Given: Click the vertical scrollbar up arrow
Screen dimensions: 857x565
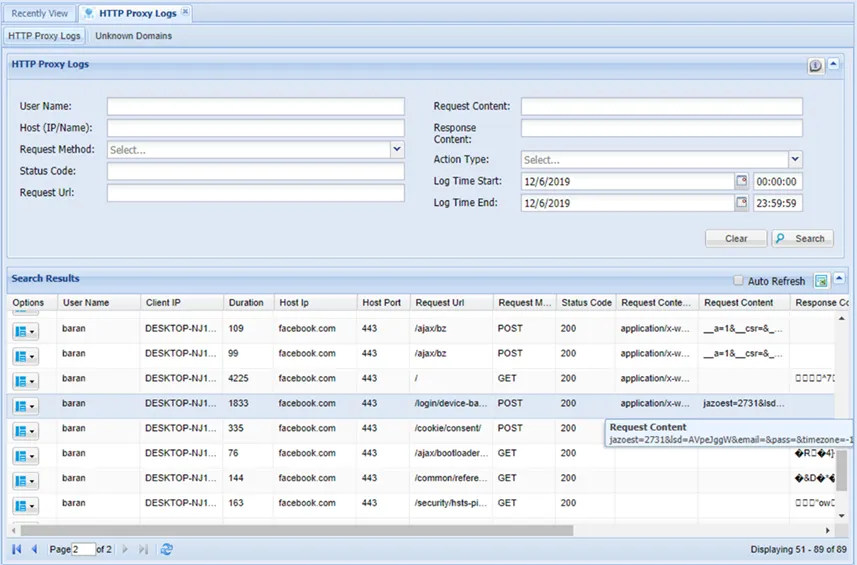Looking at the screenshot, I should pos(842,318).
